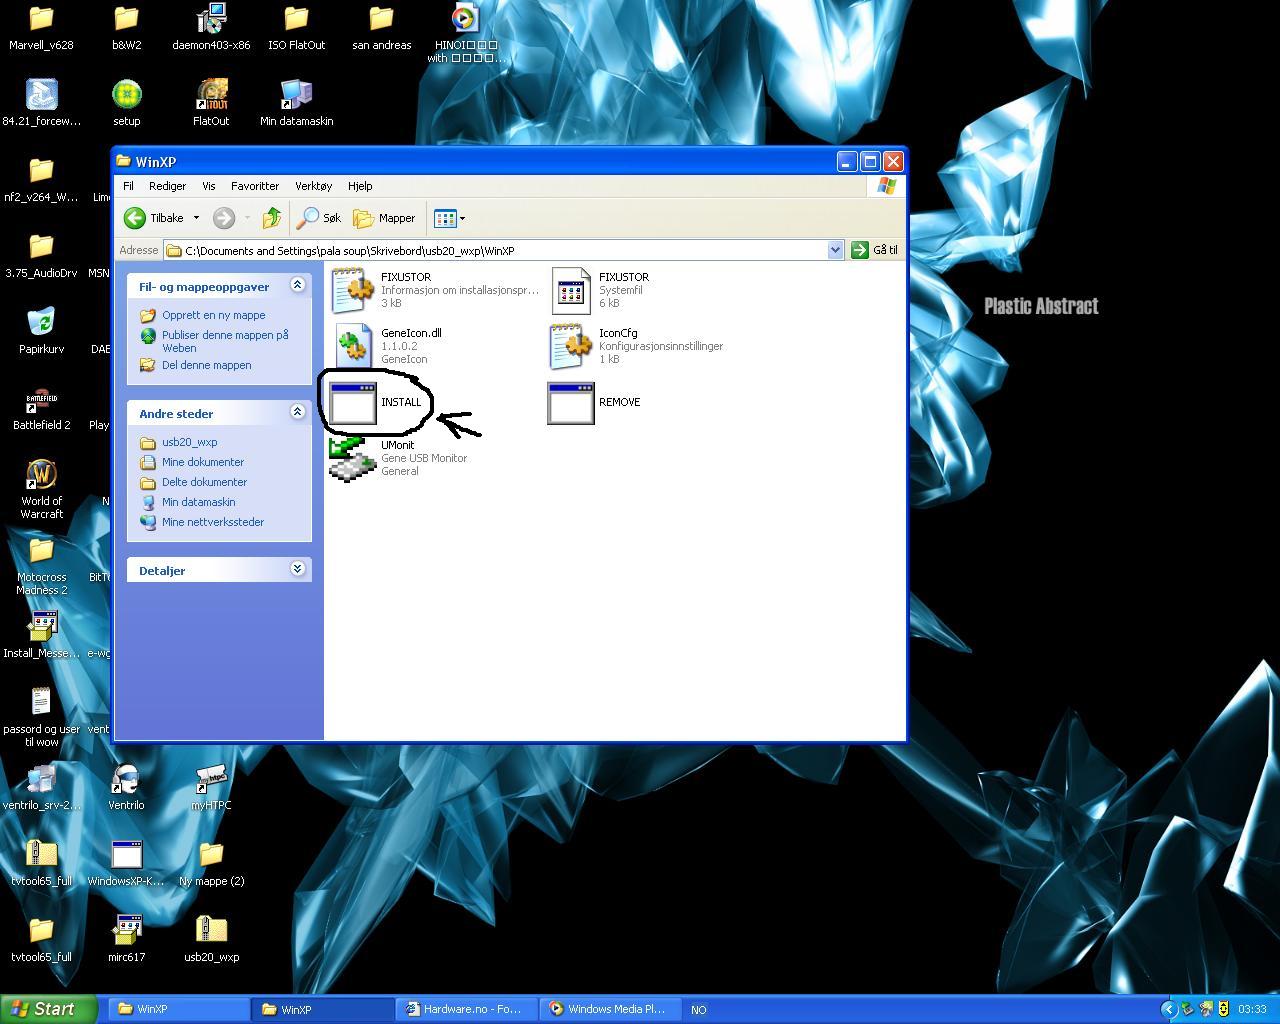This screenshot has width=1280, height=1024.
Task: Open Min datamaskin sidebar link
Action: pos(198,502)
